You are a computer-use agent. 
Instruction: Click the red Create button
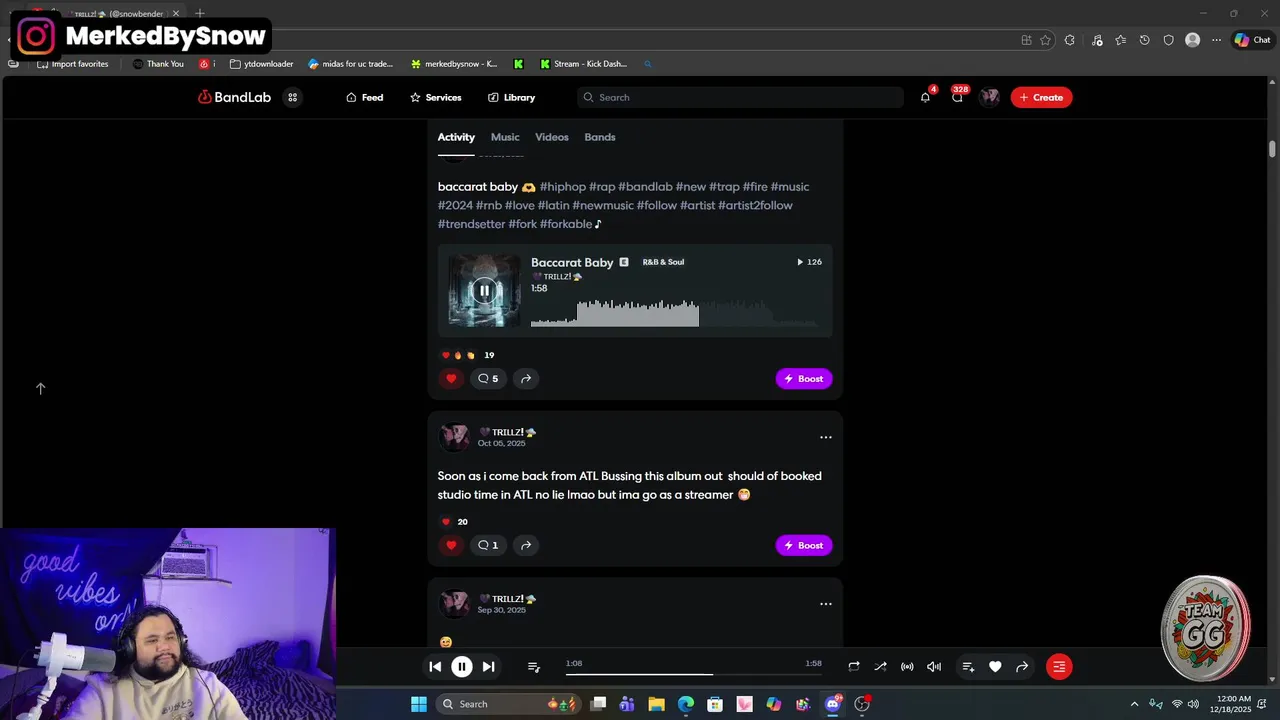1041,97
